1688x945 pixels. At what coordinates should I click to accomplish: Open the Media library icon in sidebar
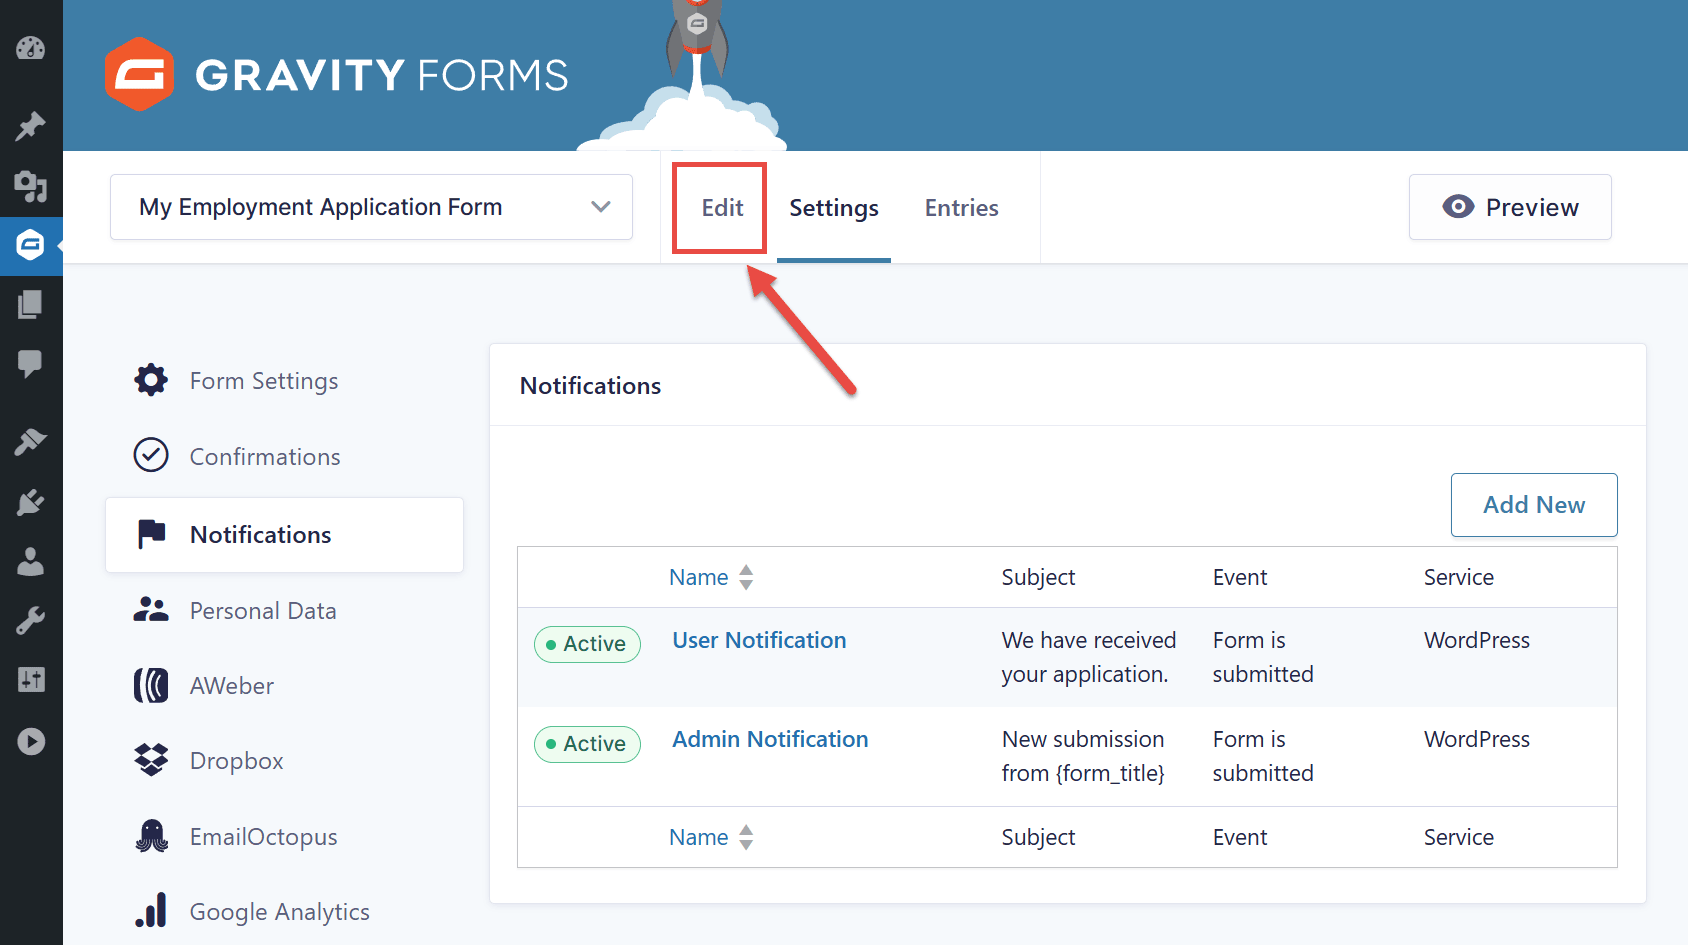coord(31,186)
